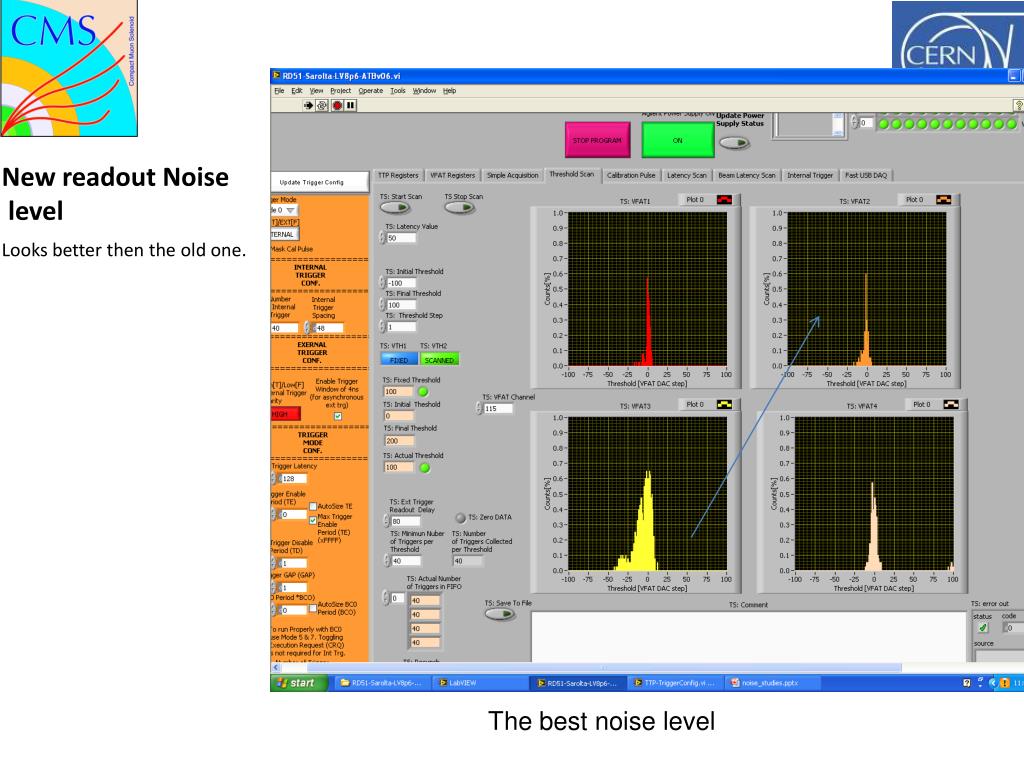Click the TS: Final Threshold 100 stepper
The width and height of the screenshot is (1024, 768).
tap(383, 304)
